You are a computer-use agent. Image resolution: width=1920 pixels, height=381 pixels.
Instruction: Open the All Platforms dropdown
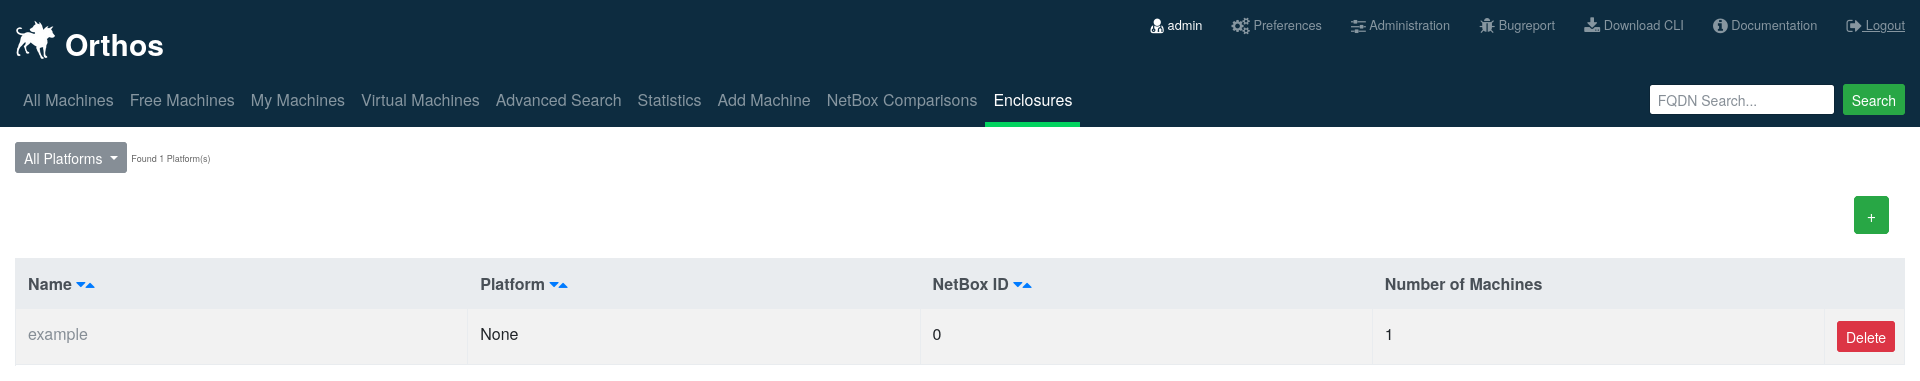point(71,158)
